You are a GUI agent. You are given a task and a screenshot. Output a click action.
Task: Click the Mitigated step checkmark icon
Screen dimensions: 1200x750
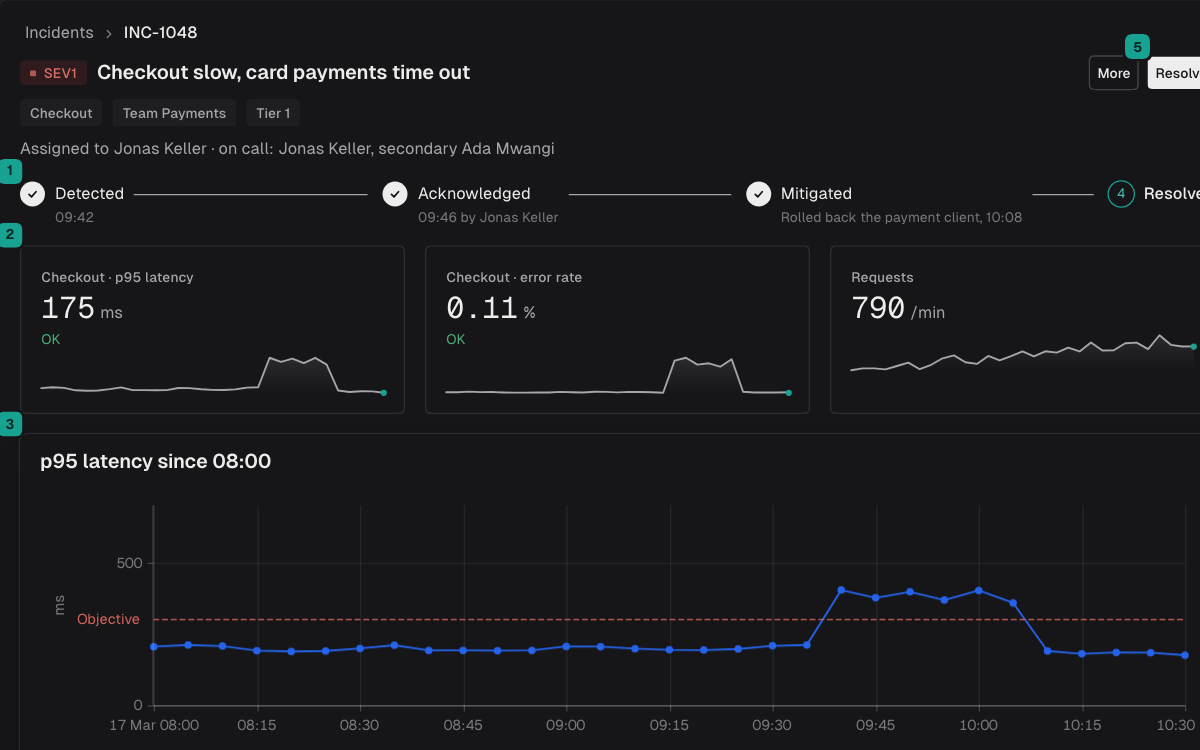tap(759, 194)
